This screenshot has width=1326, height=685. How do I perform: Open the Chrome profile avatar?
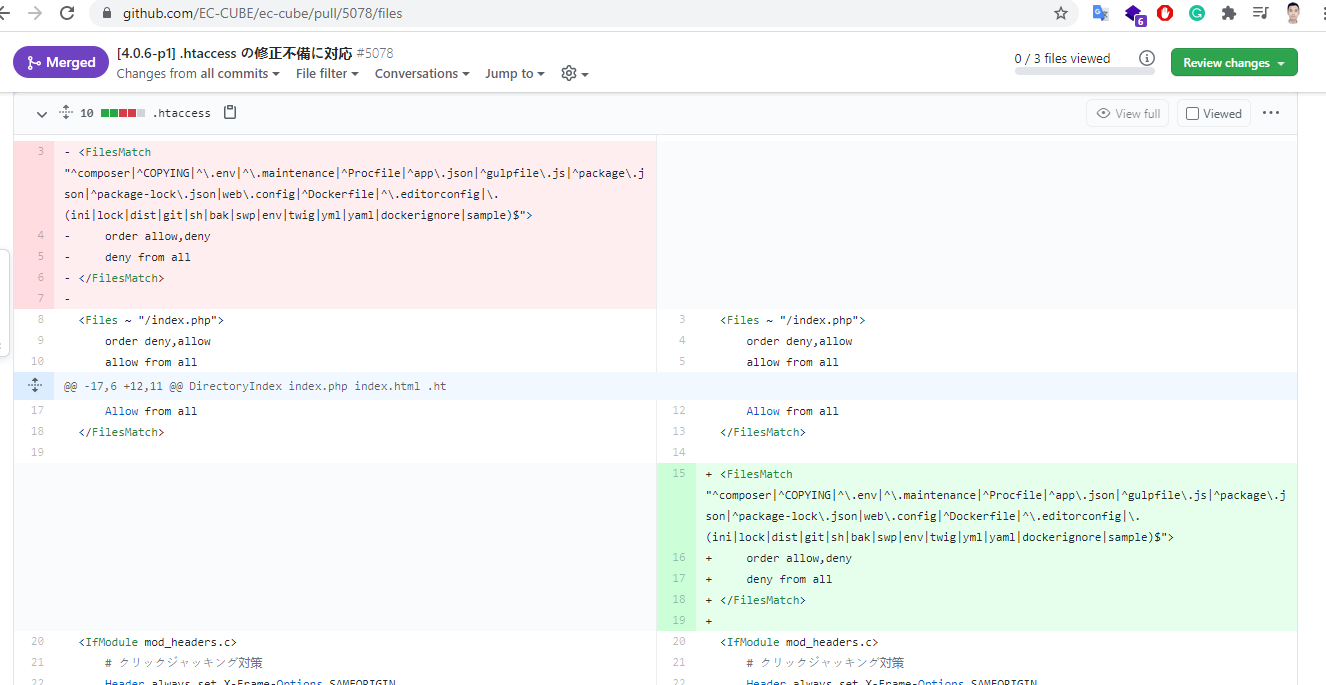(x=1294, y=13)
